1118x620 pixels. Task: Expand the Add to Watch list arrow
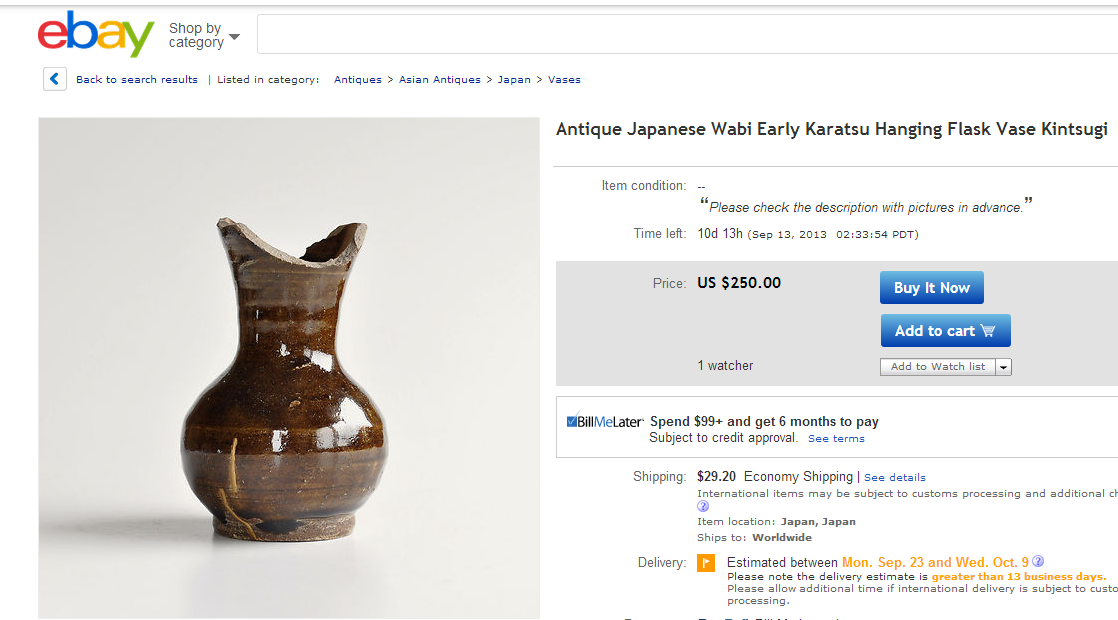[1004, 367]
